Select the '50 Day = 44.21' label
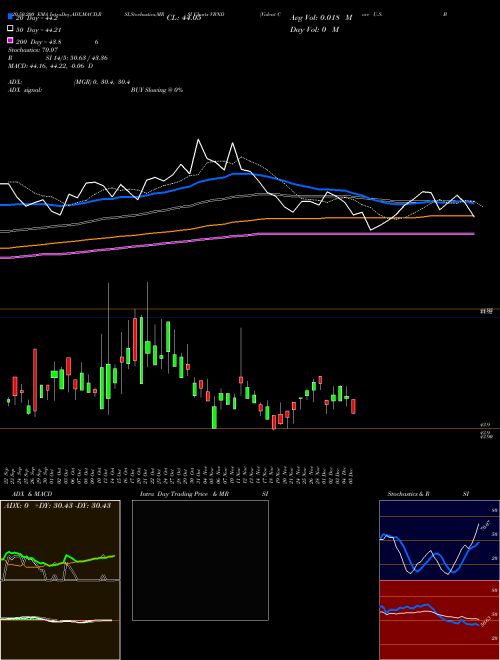This screenshot has width=500, height=660. pyautogui.click(x=40, y=30)
